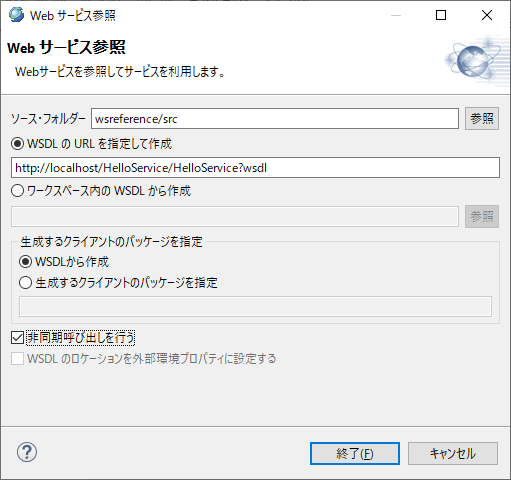Close the Web サービス参照 dialog
511x480 pixels.
pyautogui.click(x=487, y=15)
